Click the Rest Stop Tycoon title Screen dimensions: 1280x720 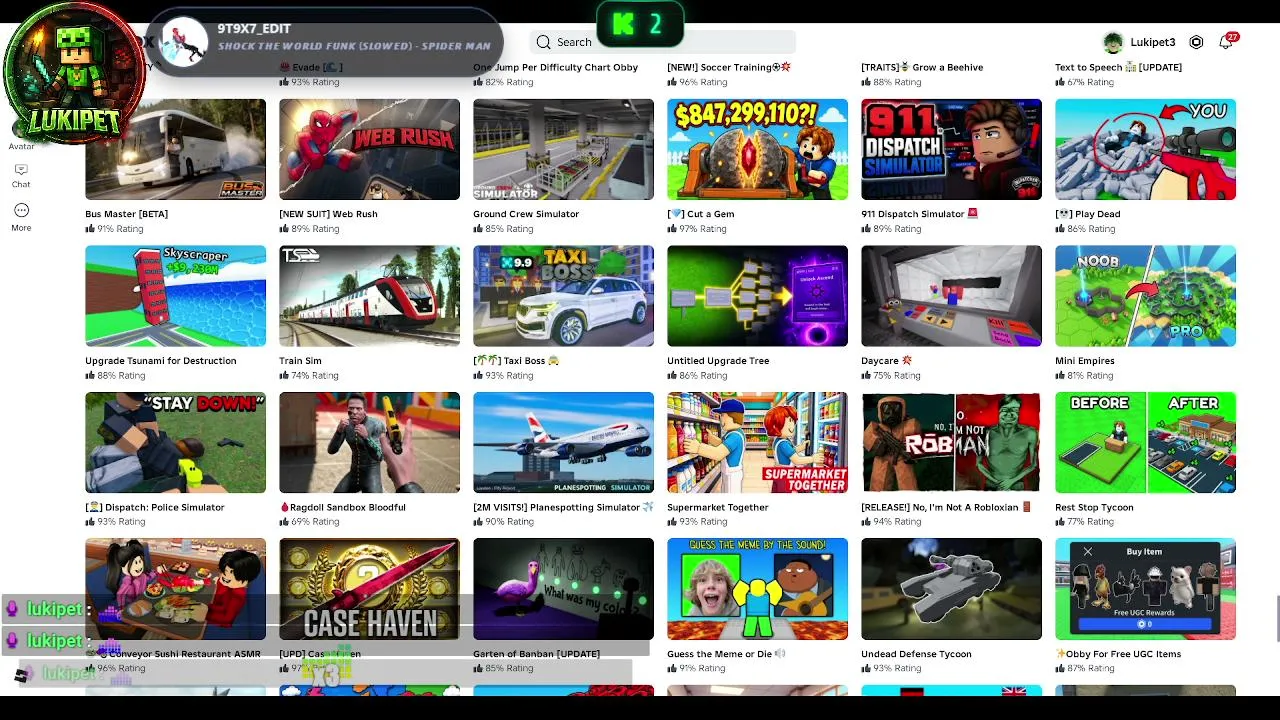pos(1094,508)
